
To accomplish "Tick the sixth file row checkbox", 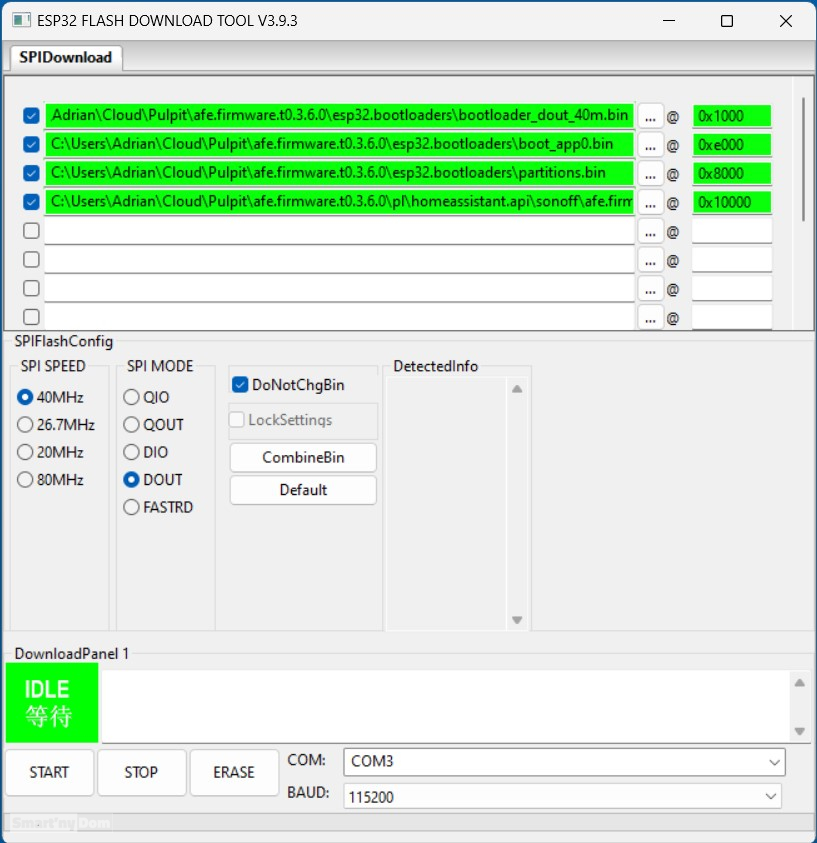I will click(x=31, y=260).
